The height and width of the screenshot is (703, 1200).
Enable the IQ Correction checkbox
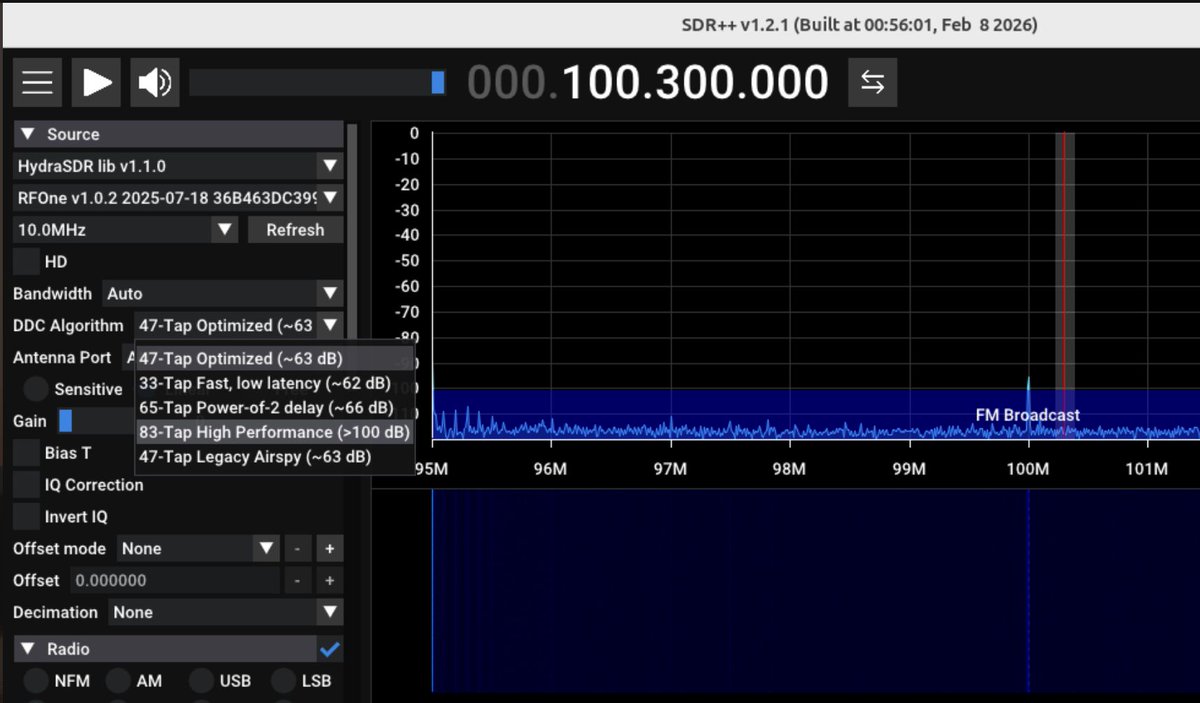(26, 485)
